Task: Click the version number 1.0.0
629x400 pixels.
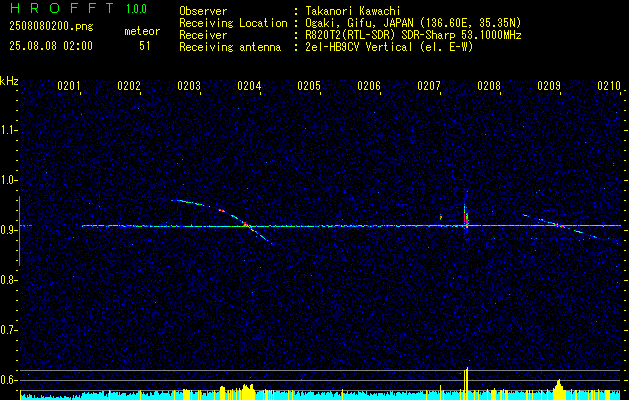Action: tap(136, 8)
